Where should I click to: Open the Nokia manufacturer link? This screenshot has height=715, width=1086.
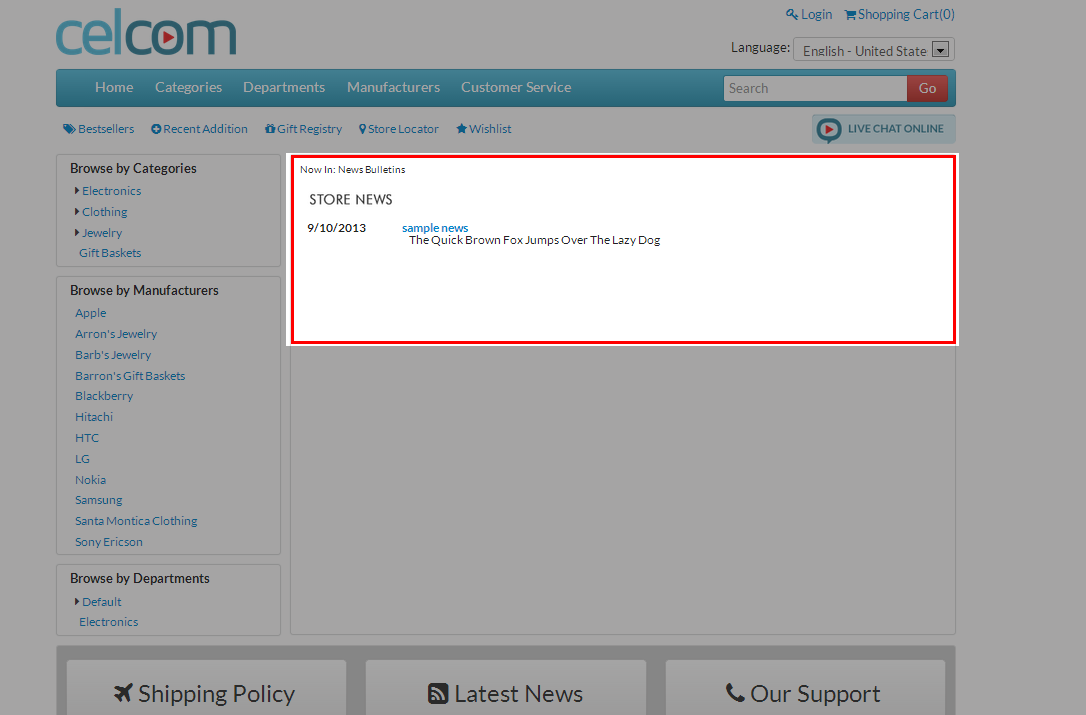coord(91,479)
